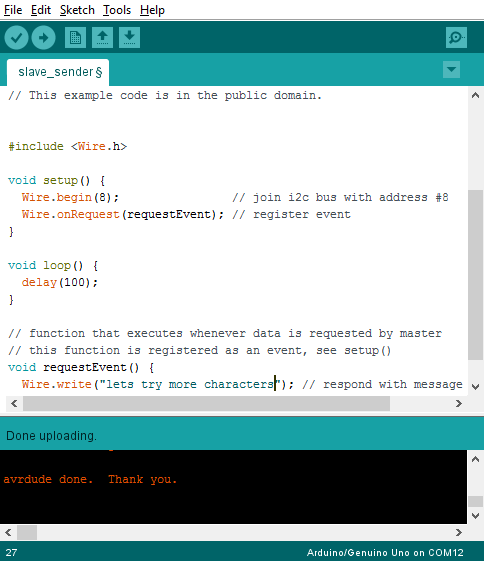Click editor vertical scrollbar up arrow
The height and width of the screenshot is (561, 484).
pyautogui.click(x=475, y=96)
